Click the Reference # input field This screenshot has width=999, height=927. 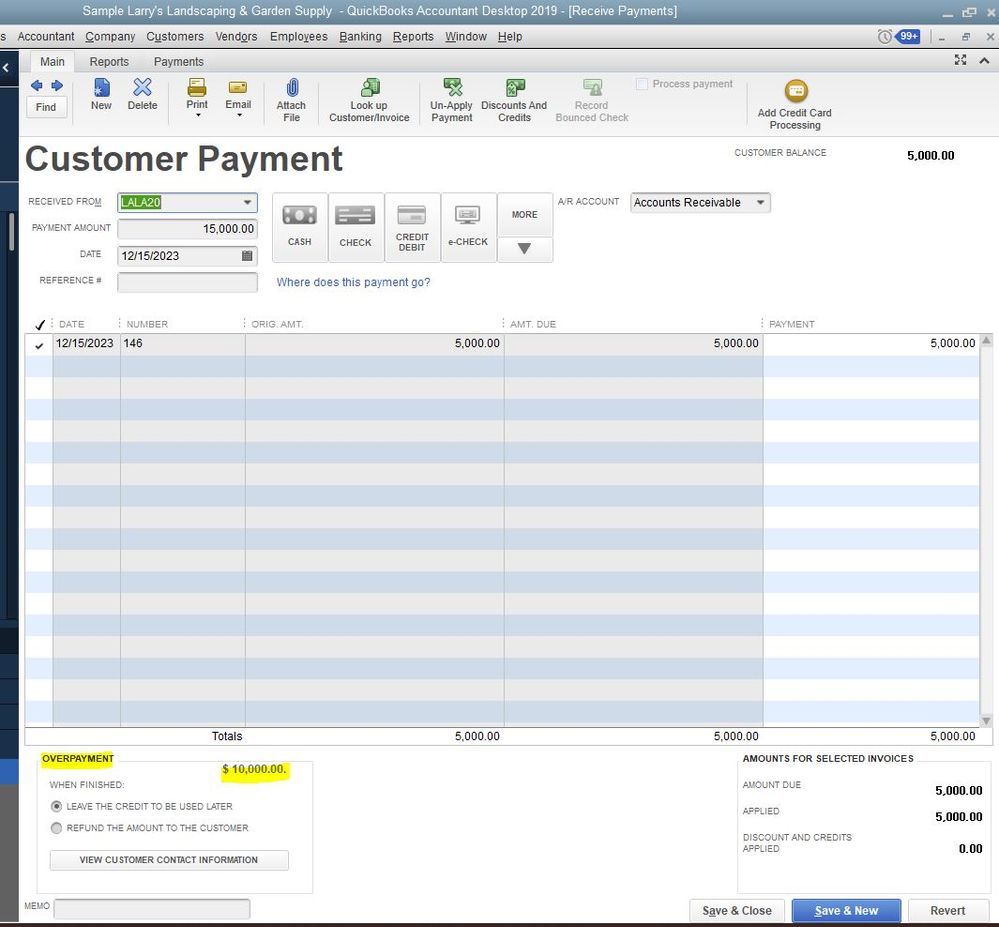pyautogui.click(x=187, y=282)
